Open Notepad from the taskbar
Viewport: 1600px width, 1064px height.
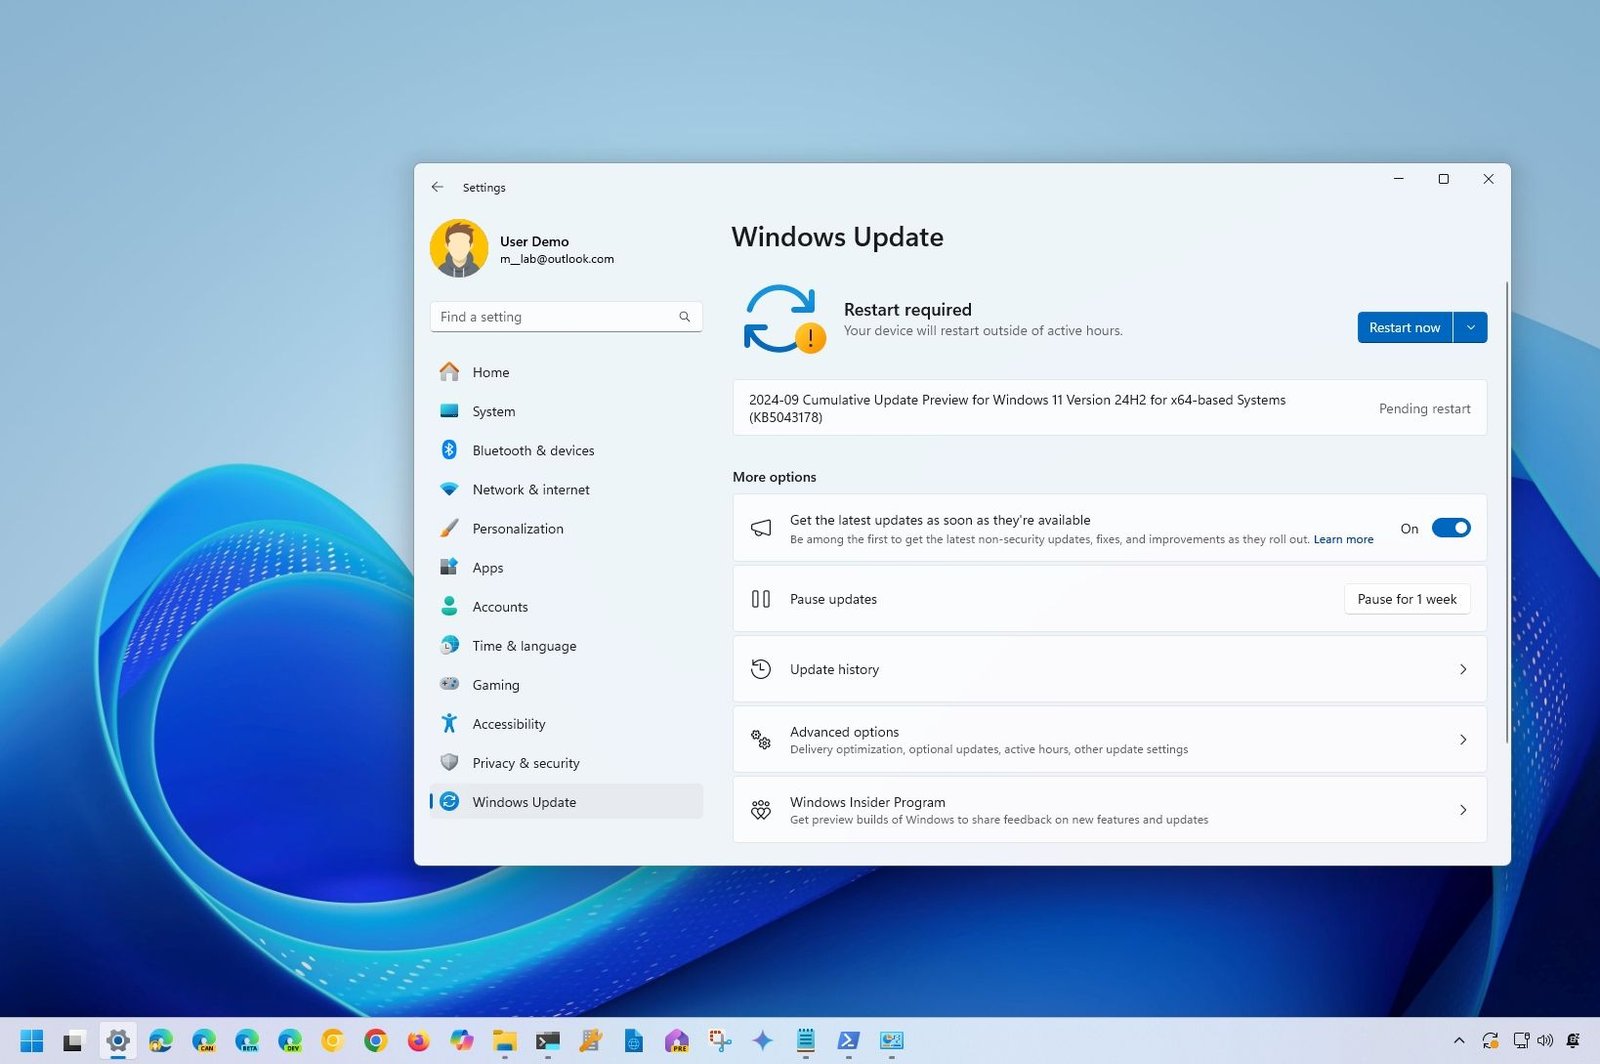click(806, 1041)
